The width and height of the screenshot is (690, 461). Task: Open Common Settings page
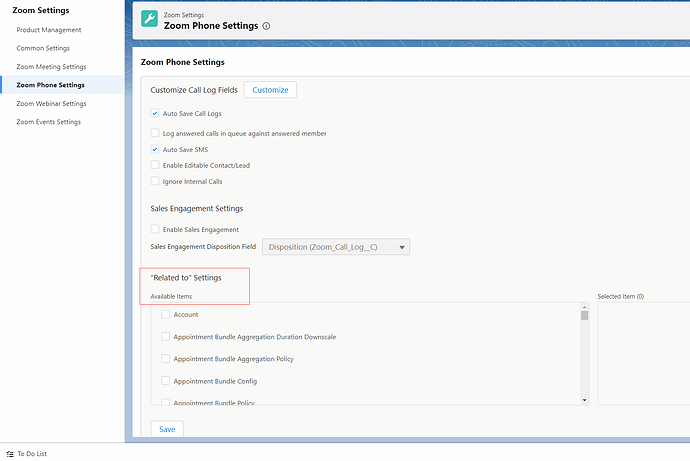tap(43, 48)
